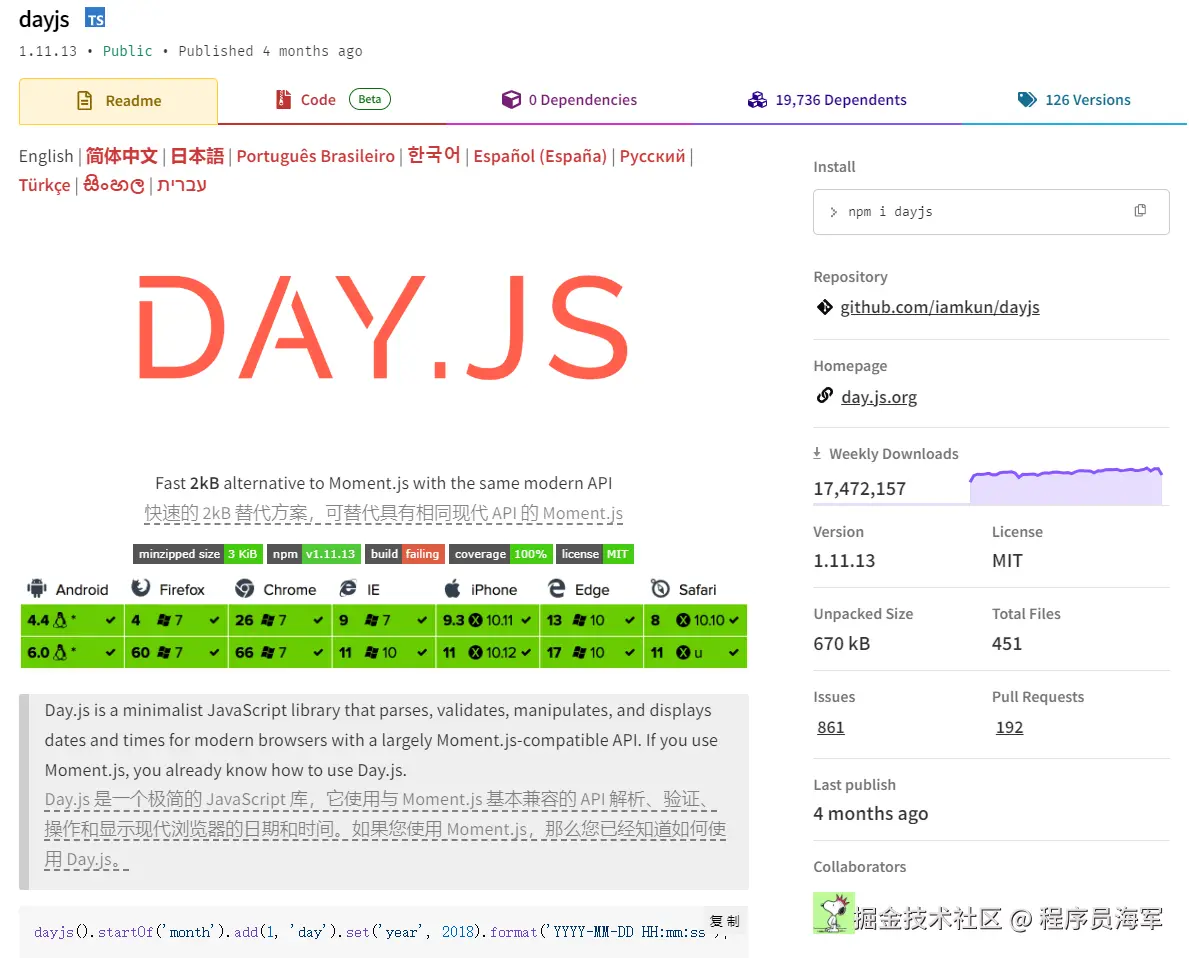Click the collaborator Snoopy avatar
The height and width of the screenshot is (958, 1189).
pos(834,912)
